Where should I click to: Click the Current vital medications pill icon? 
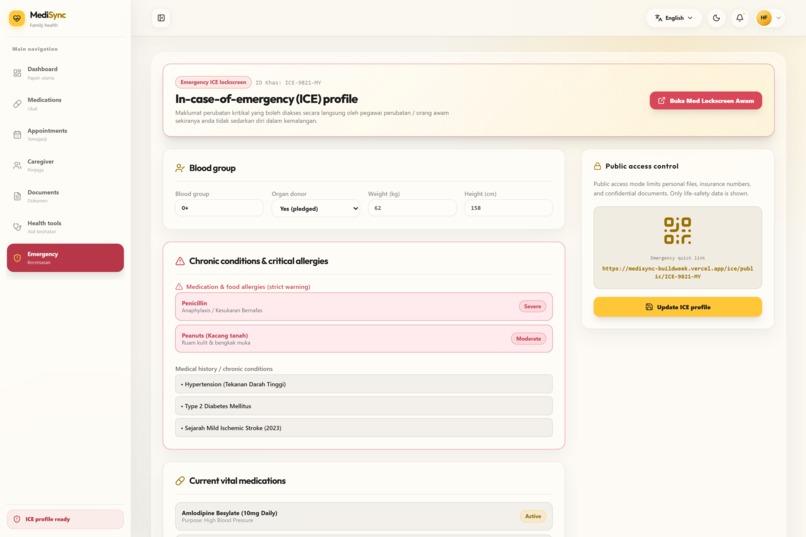[x=180, y=481]
